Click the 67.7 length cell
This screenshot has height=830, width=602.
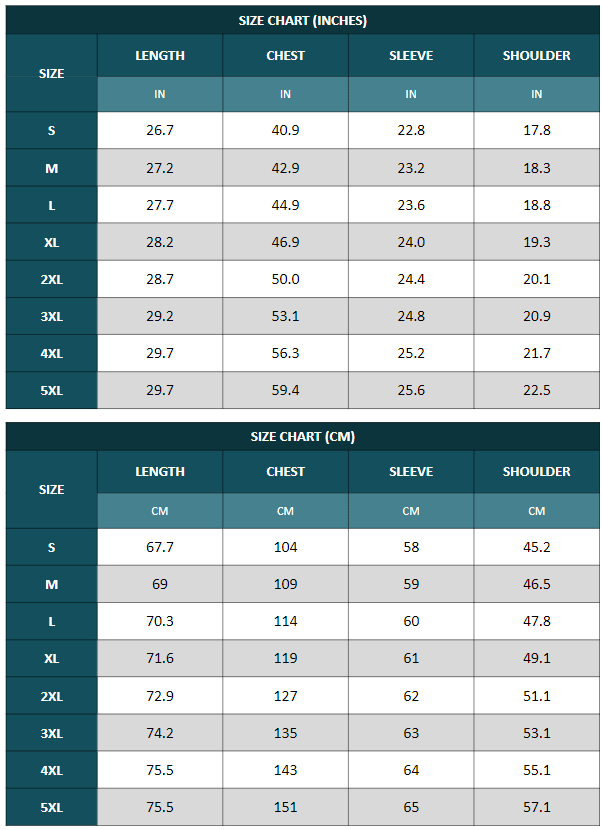[160, 547]
